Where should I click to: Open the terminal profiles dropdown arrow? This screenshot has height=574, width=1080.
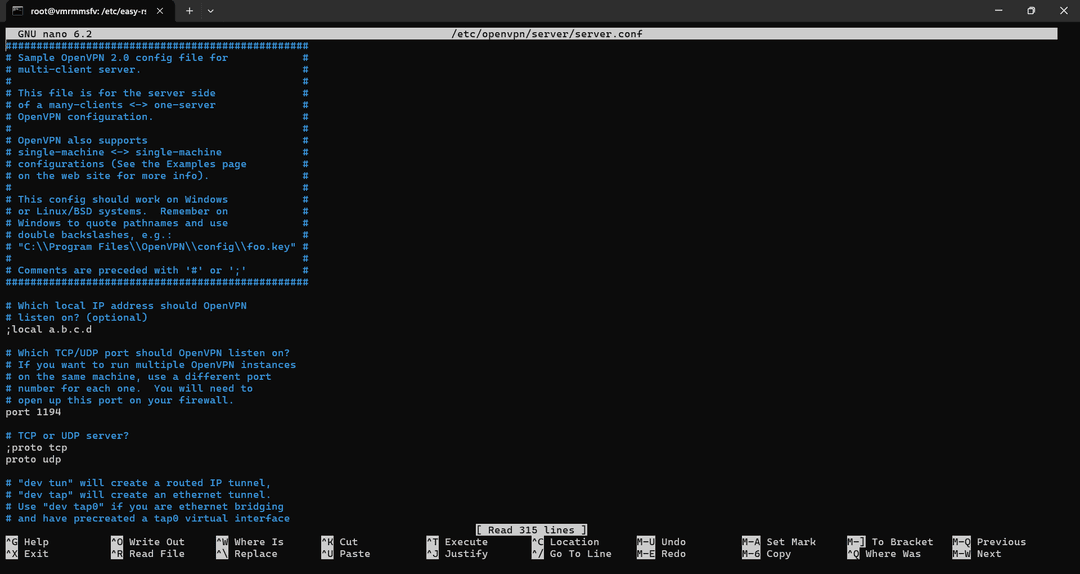click(x=211, y=11)
